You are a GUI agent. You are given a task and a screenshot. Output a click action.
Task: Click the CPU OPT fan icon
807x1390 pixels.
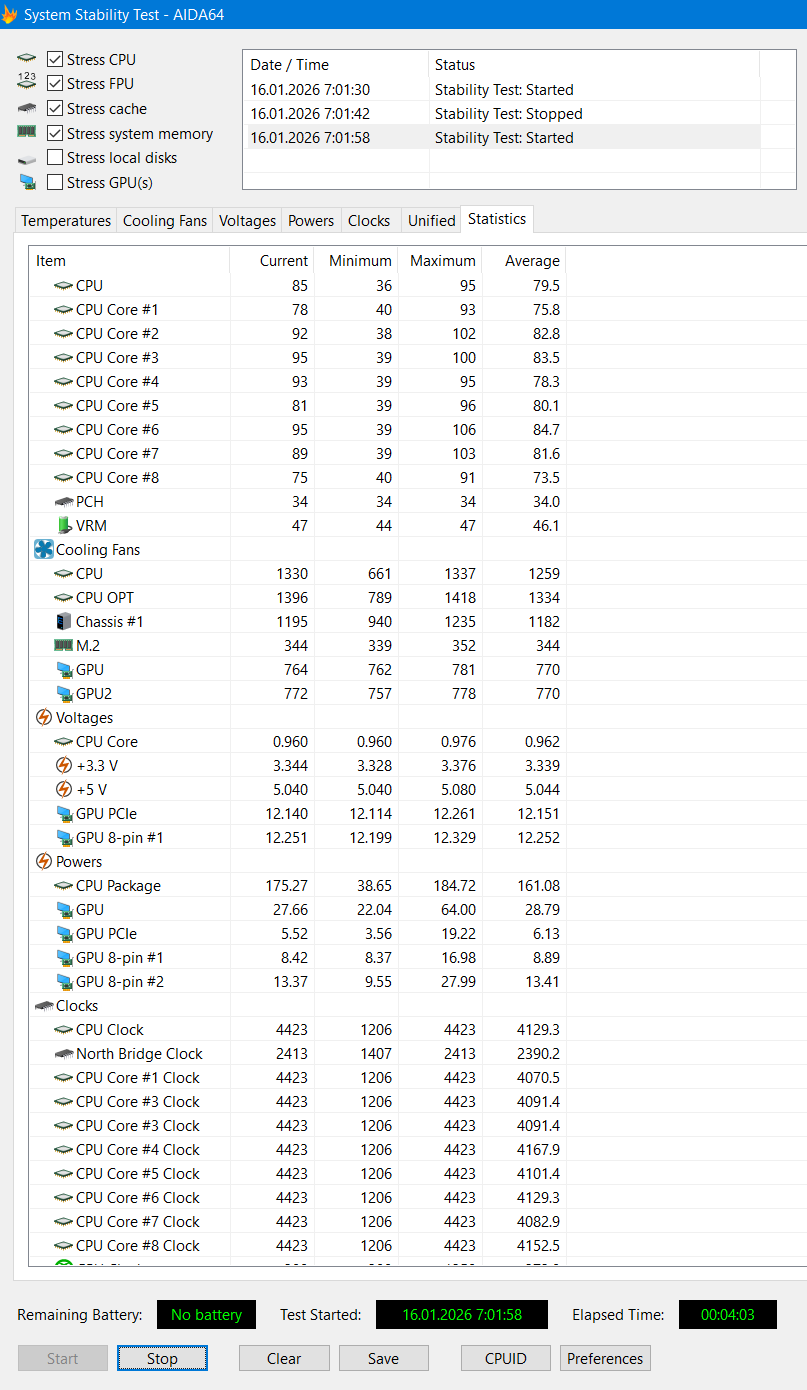click(x=64, y=598)
